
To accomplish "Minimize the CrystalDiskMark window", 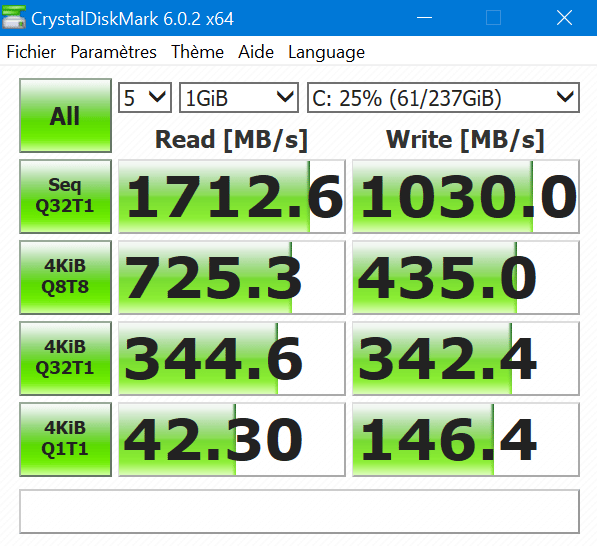I will click(x=424, y=18).
